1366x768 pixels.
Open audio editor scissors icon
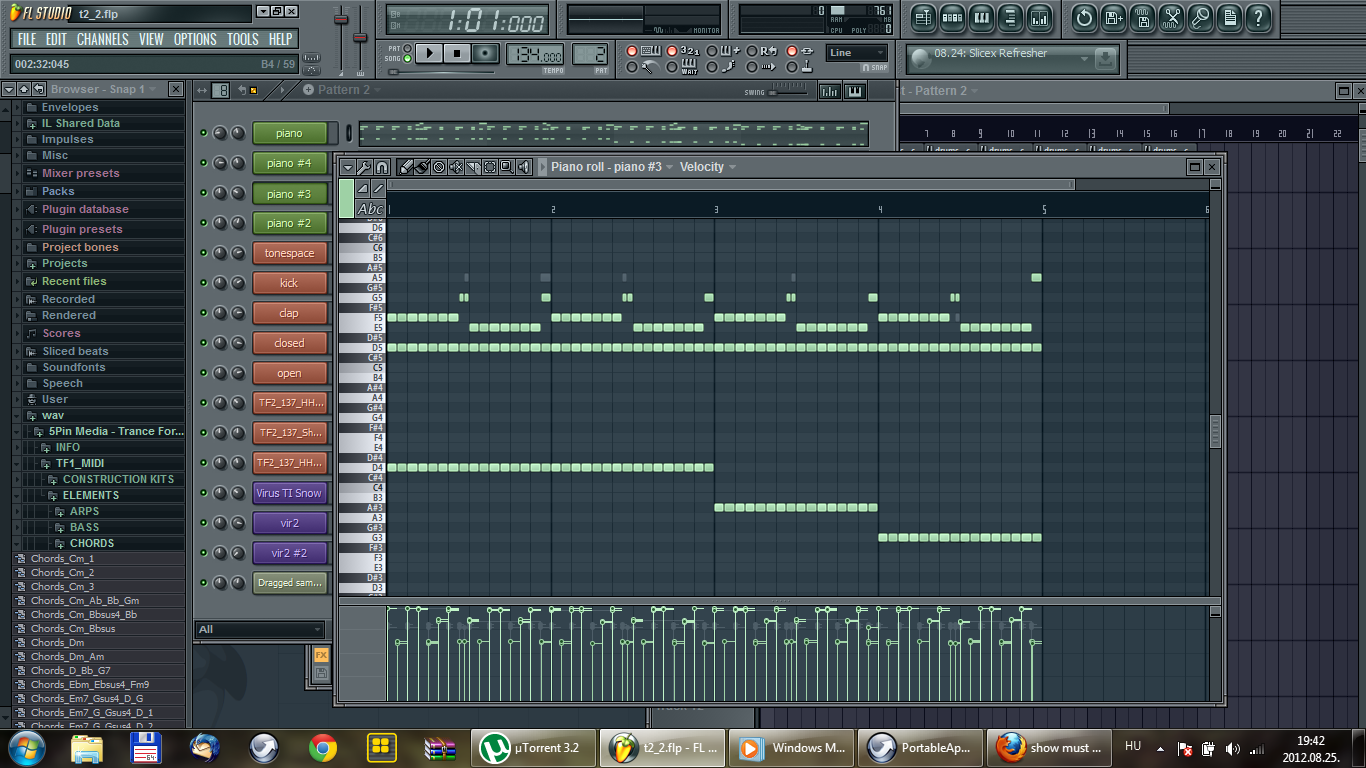[x=1171, y=17]
